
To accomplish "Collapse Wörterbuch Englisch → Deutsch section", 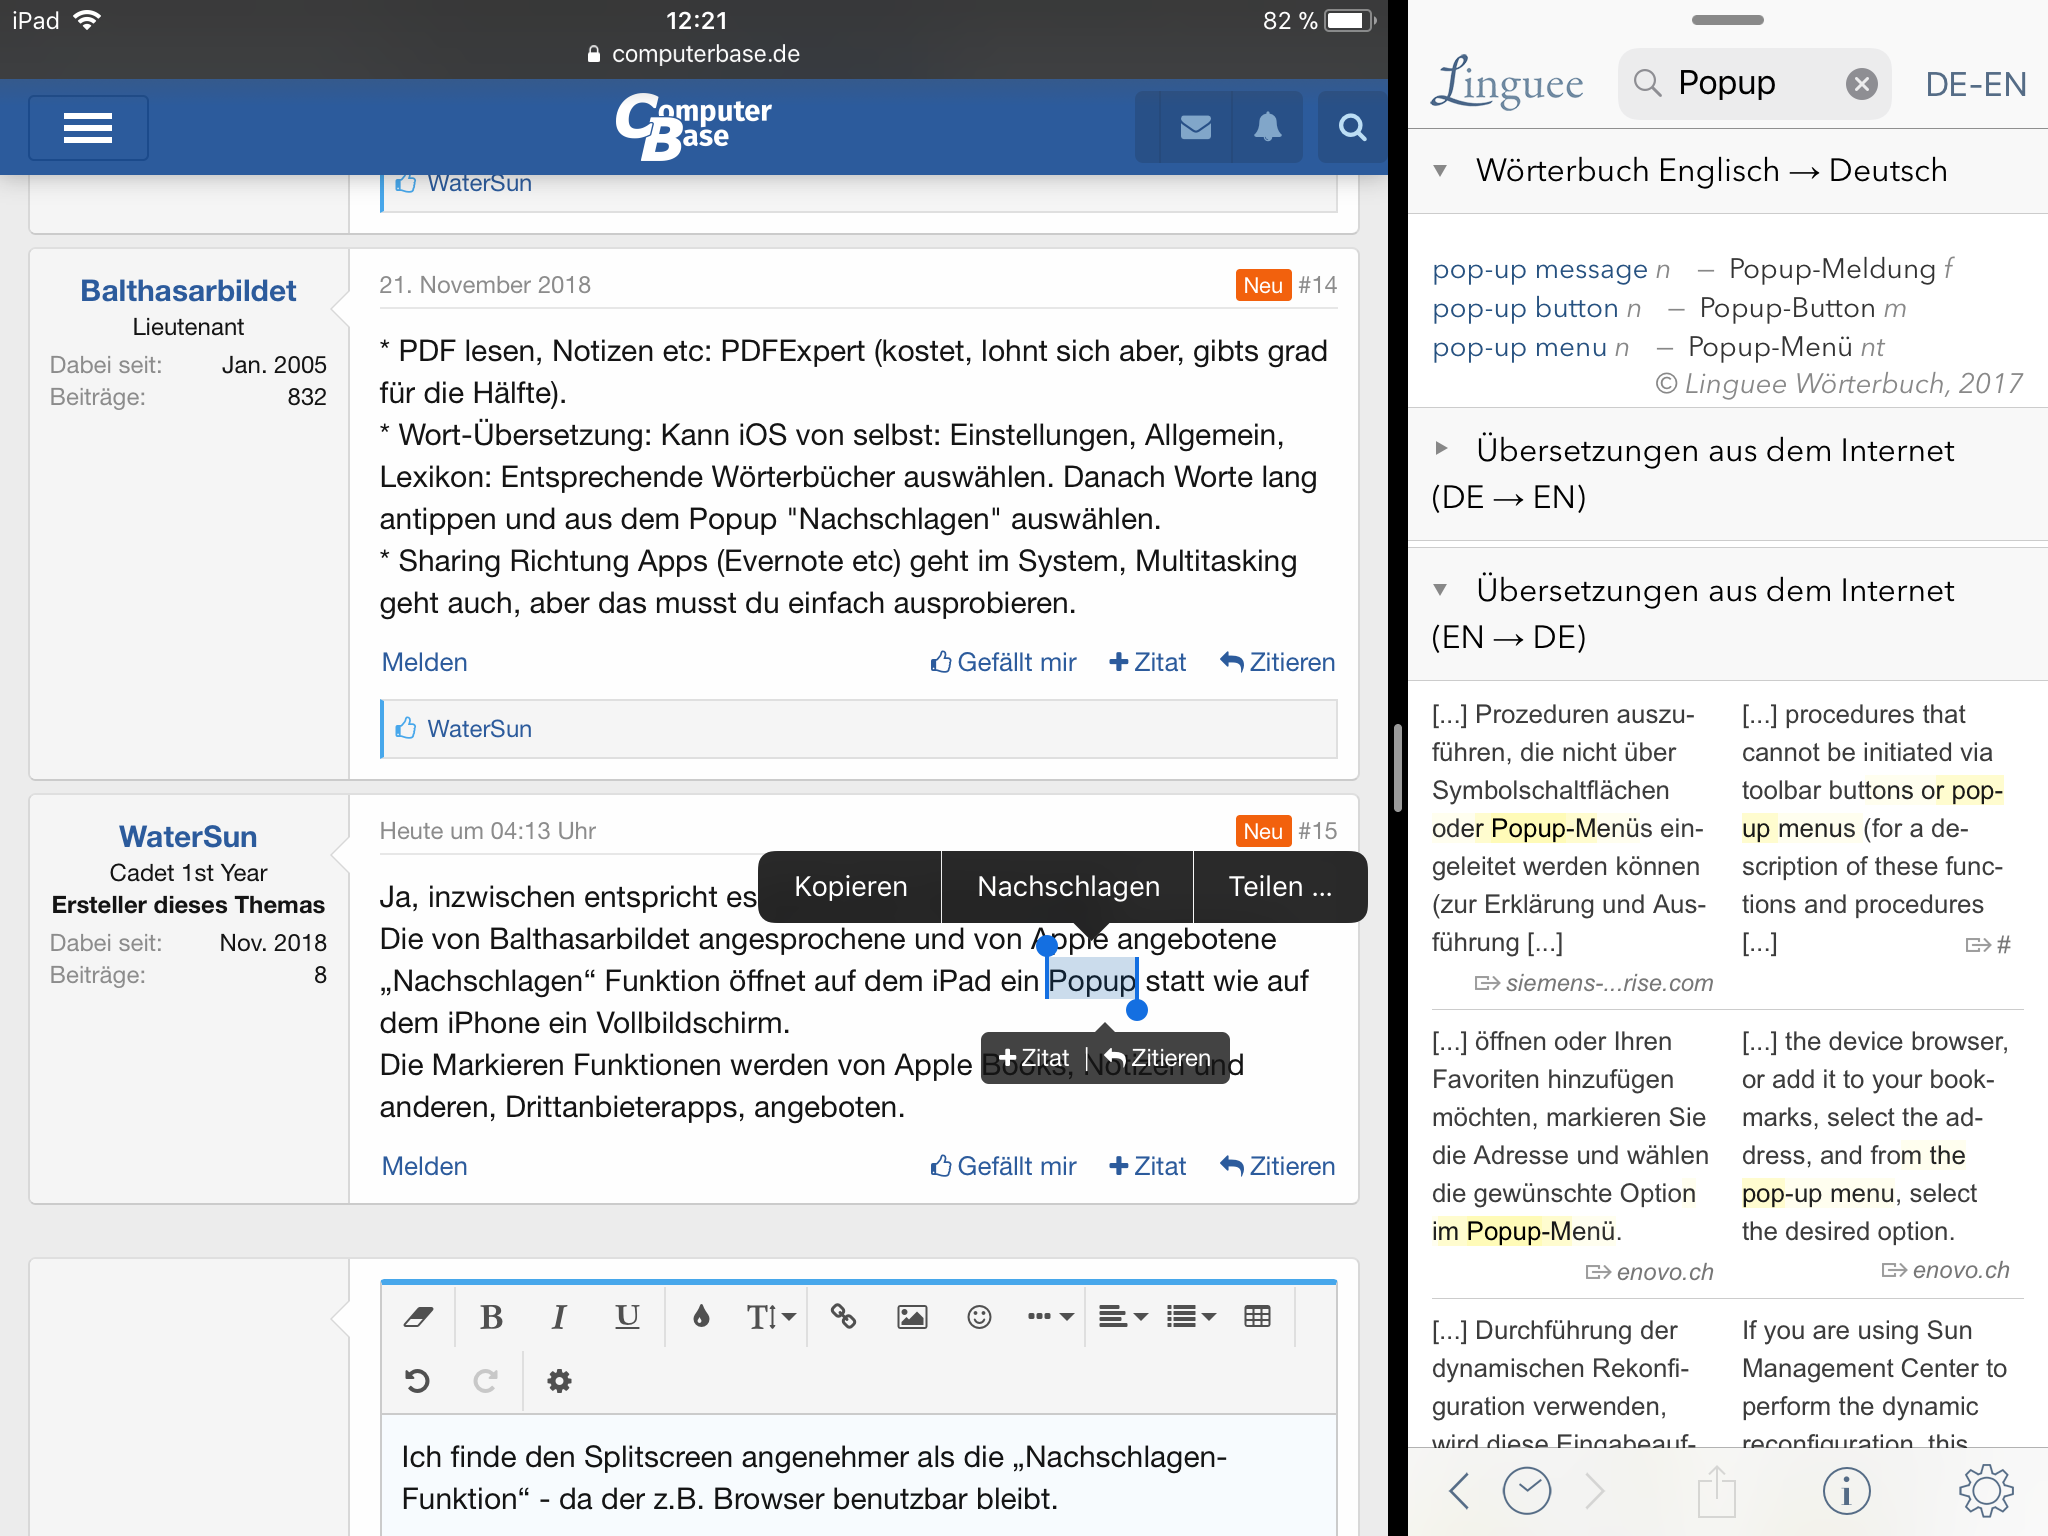I will click(x=1441, y=170).
